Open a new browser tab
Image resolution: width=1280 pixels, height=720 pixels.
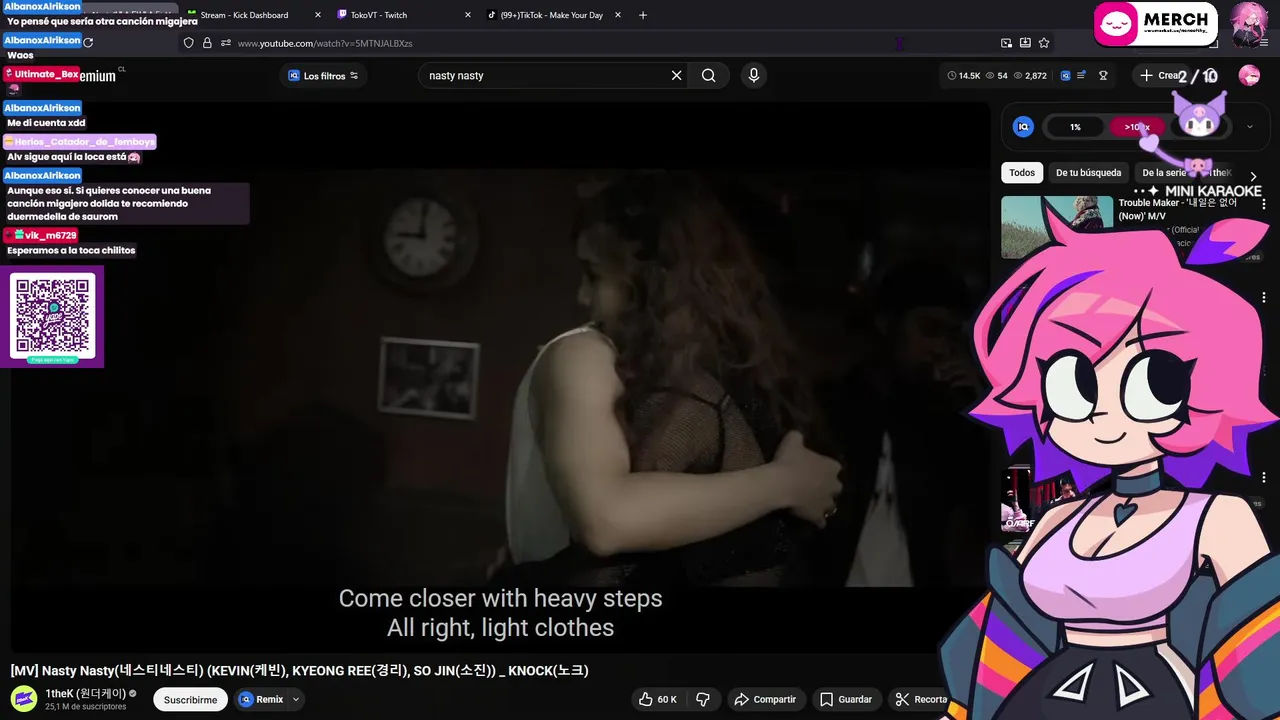click(x=643, y=15)
